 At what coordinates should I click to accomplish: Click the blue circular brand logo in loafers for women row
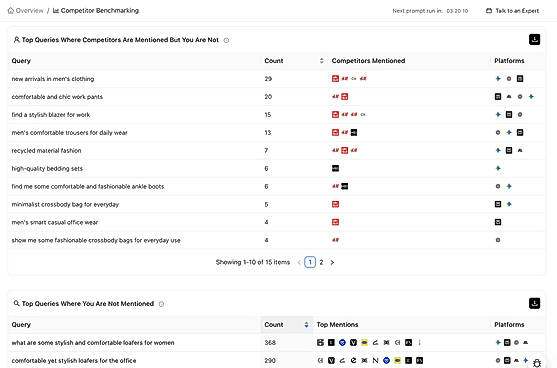342,342
